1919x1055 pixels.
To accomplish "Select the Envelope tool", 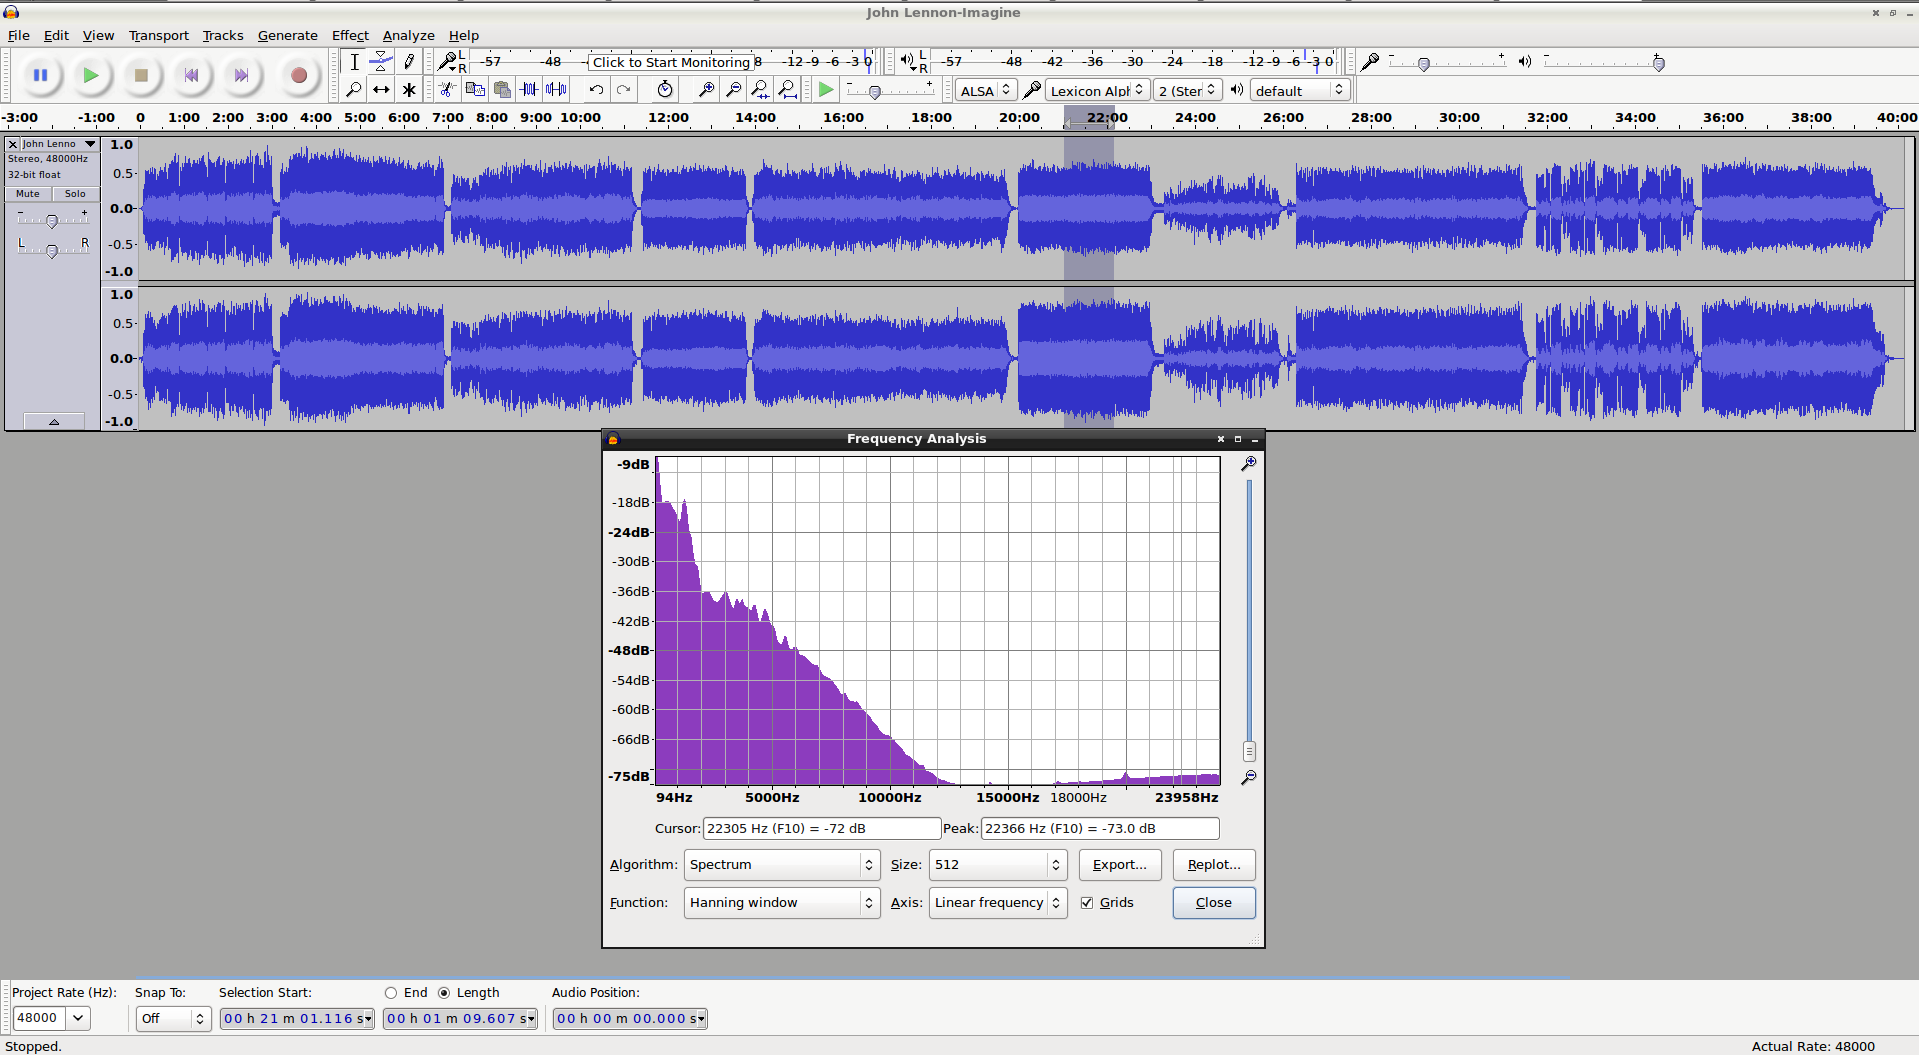I will 381,62.
